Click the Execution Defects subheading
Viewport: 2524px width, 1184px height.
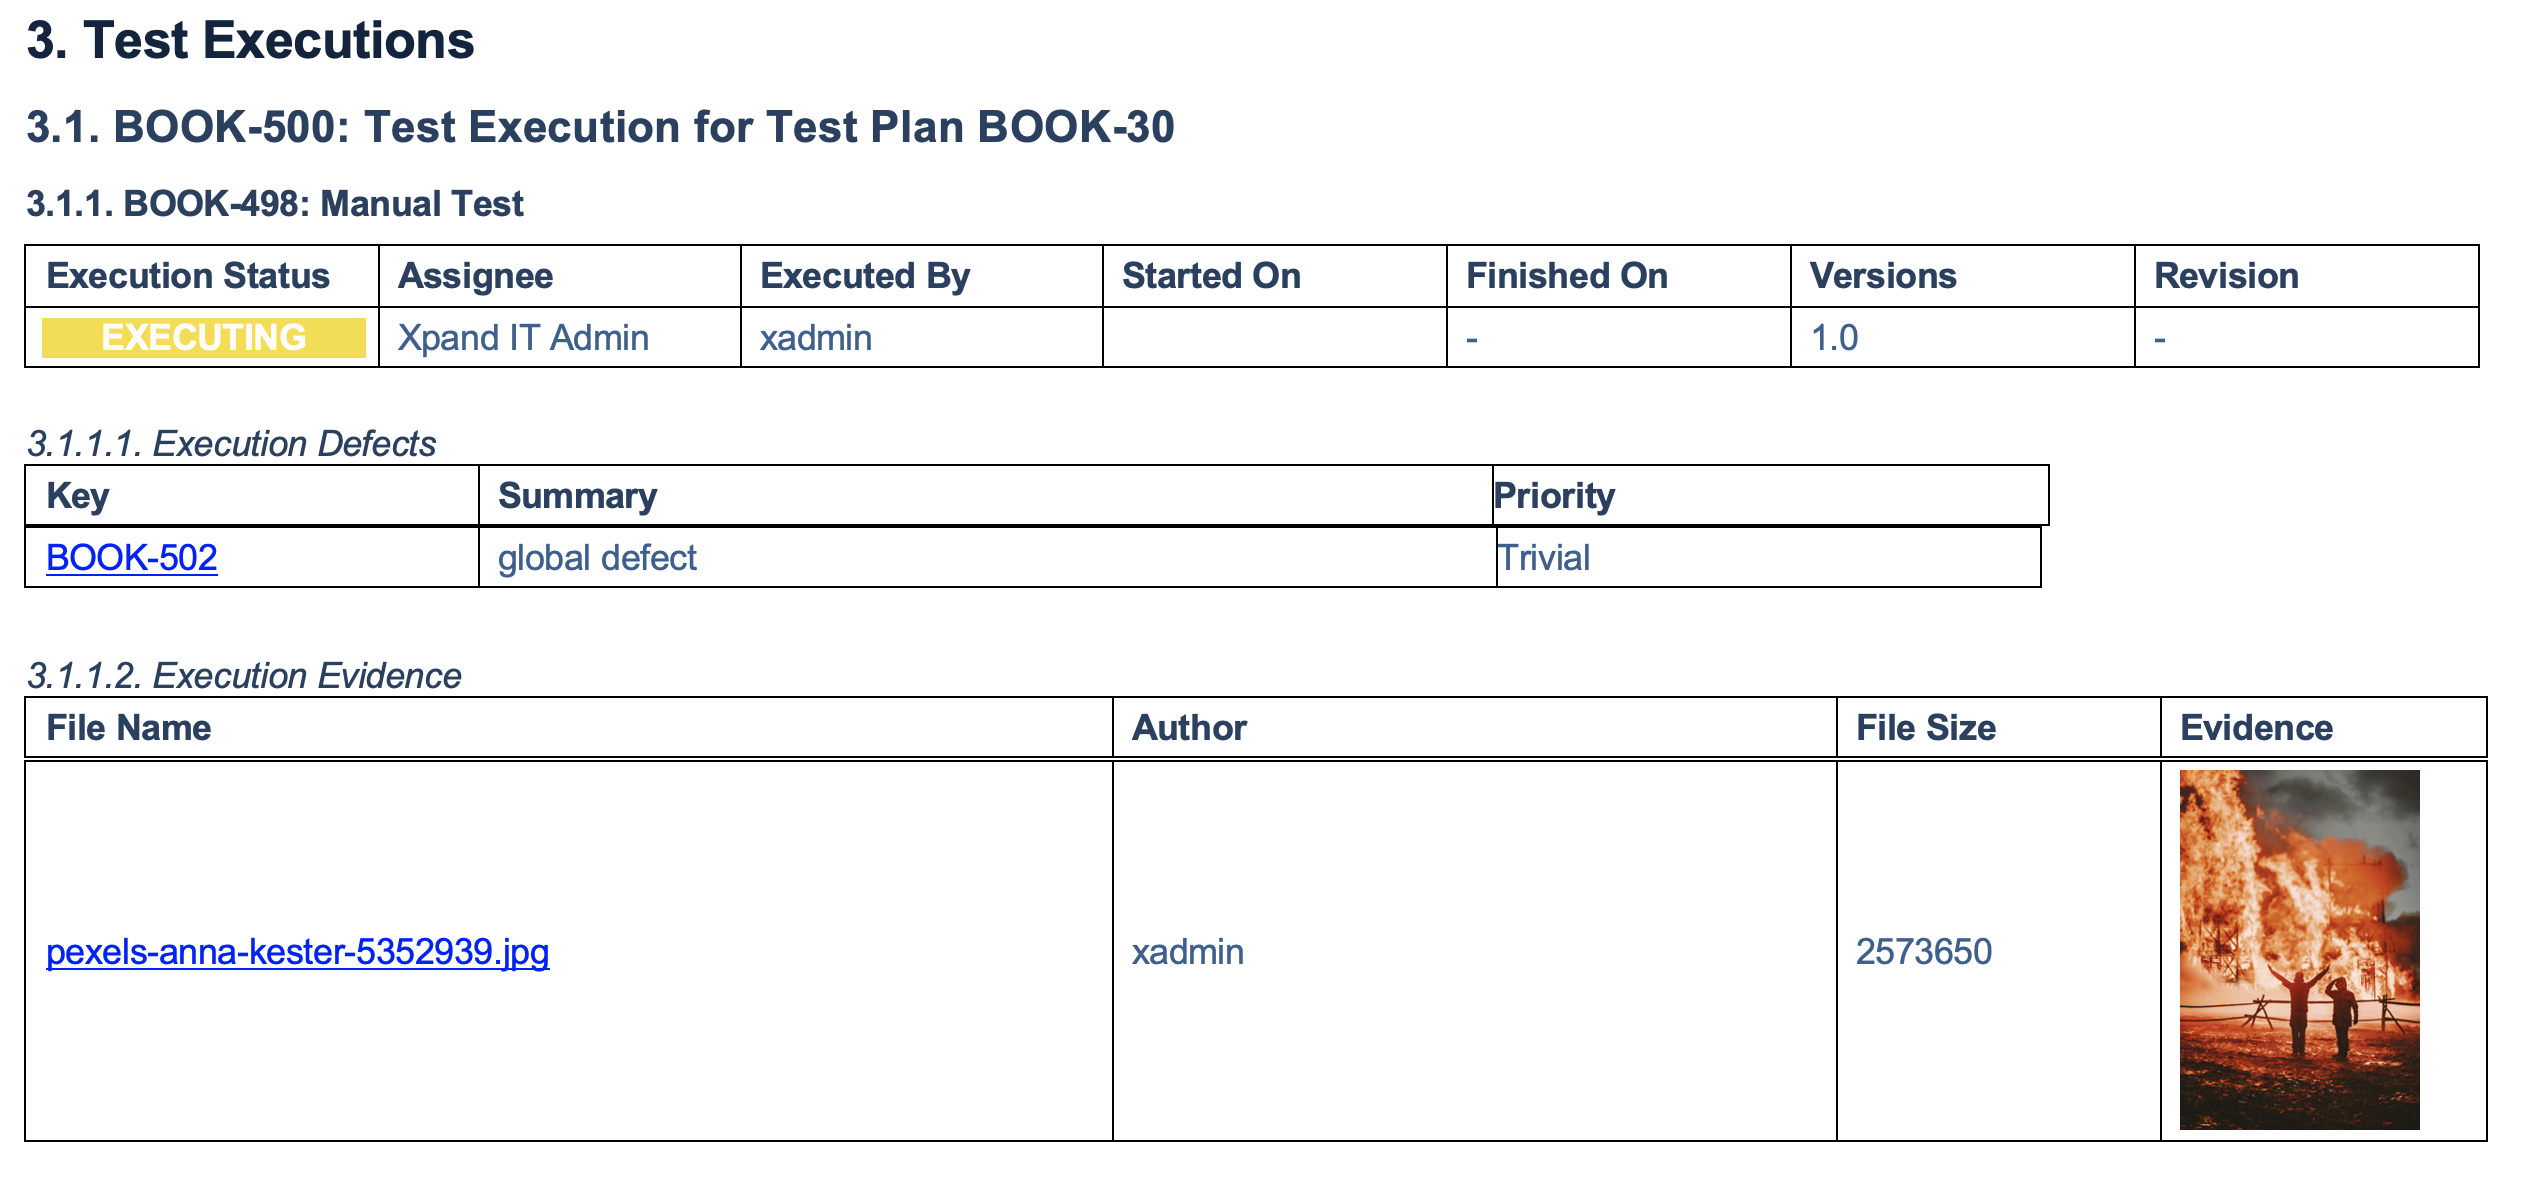[x=231, y=444]
